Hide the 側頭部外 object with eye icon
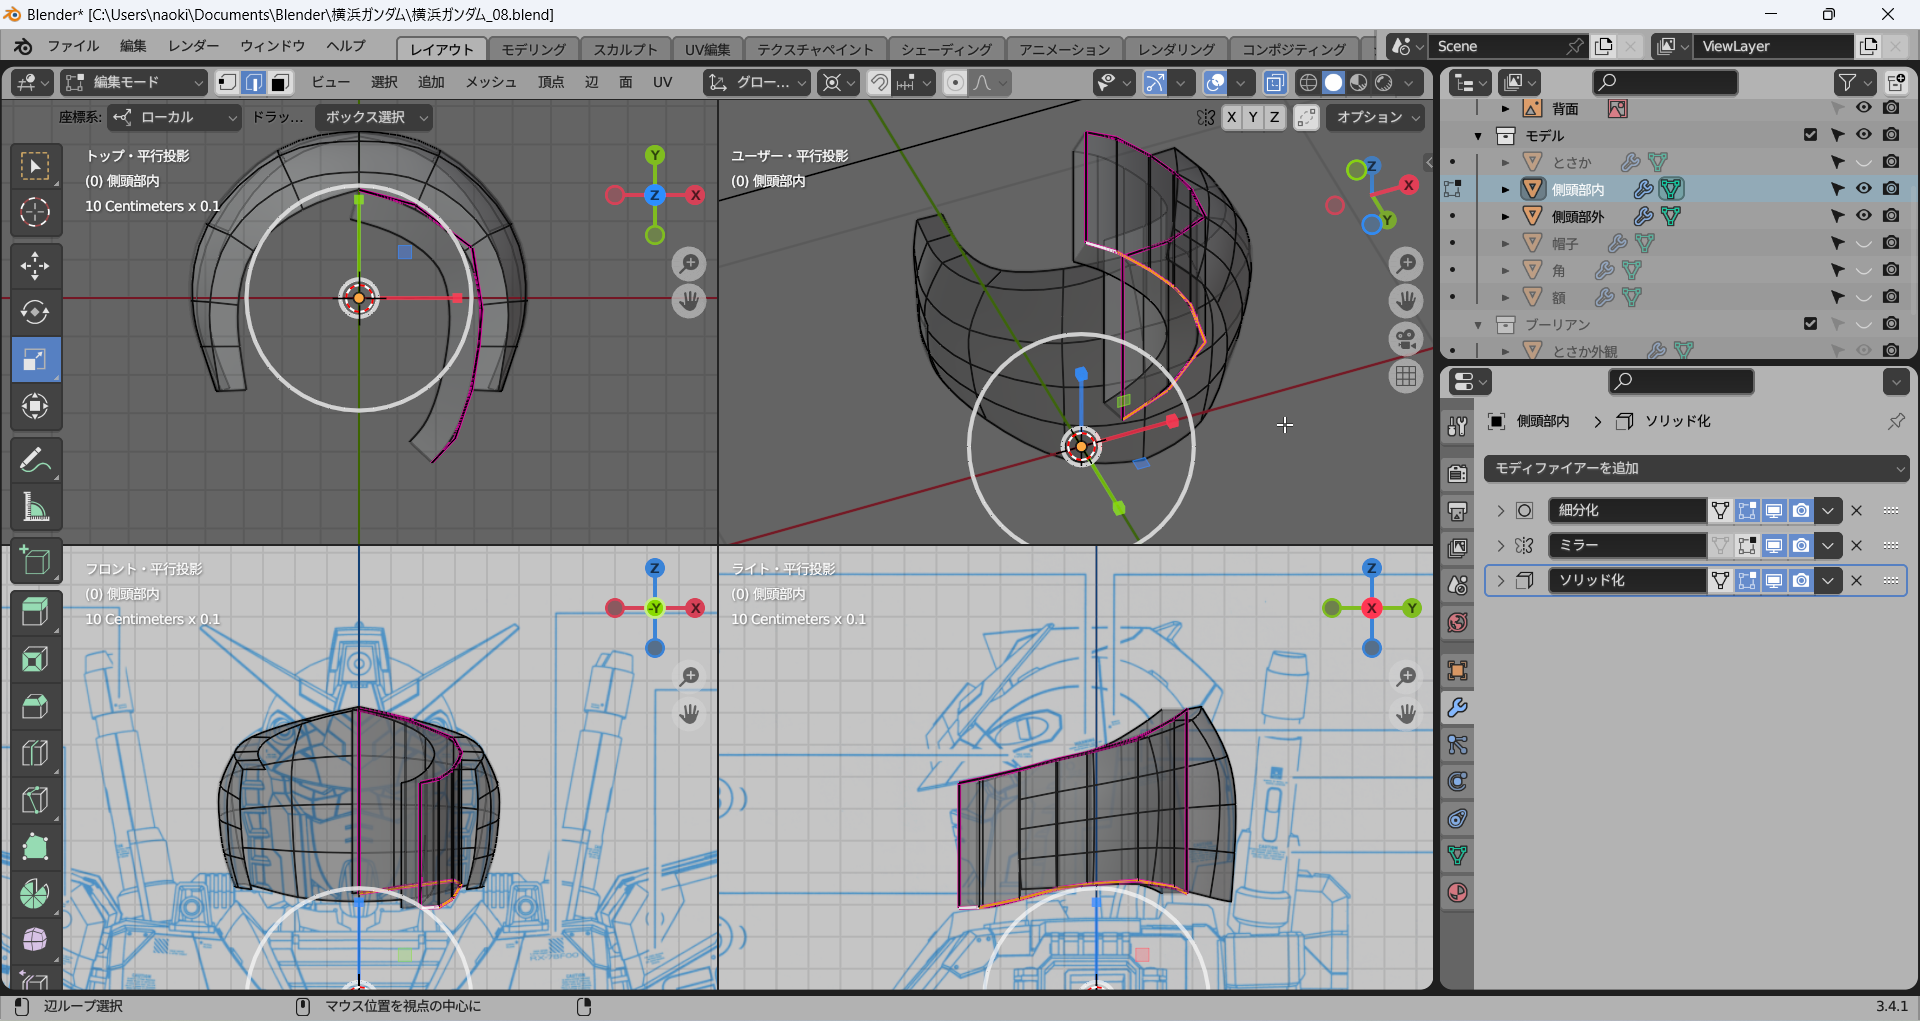1920x1021 pixels. 1864,216
